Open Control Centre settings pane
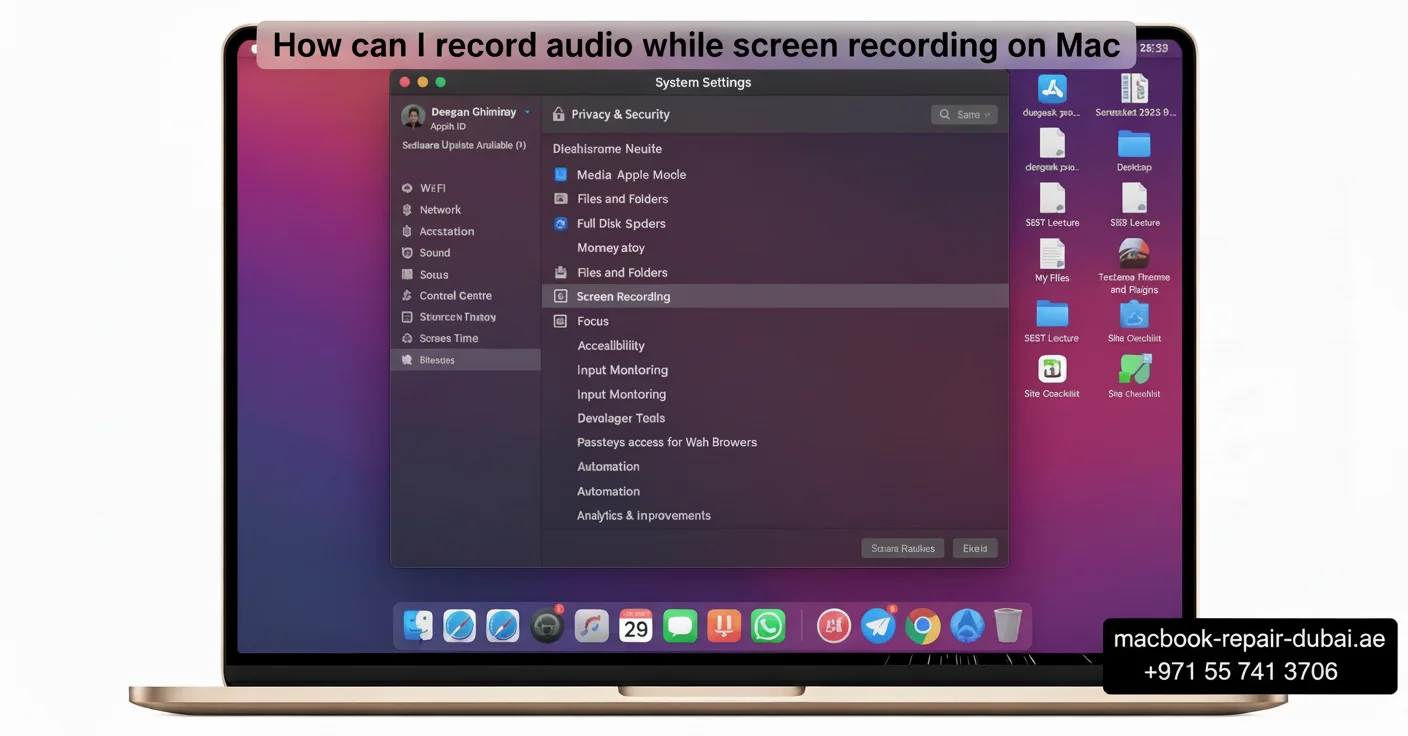1408x736 pixels. (455, 296)
